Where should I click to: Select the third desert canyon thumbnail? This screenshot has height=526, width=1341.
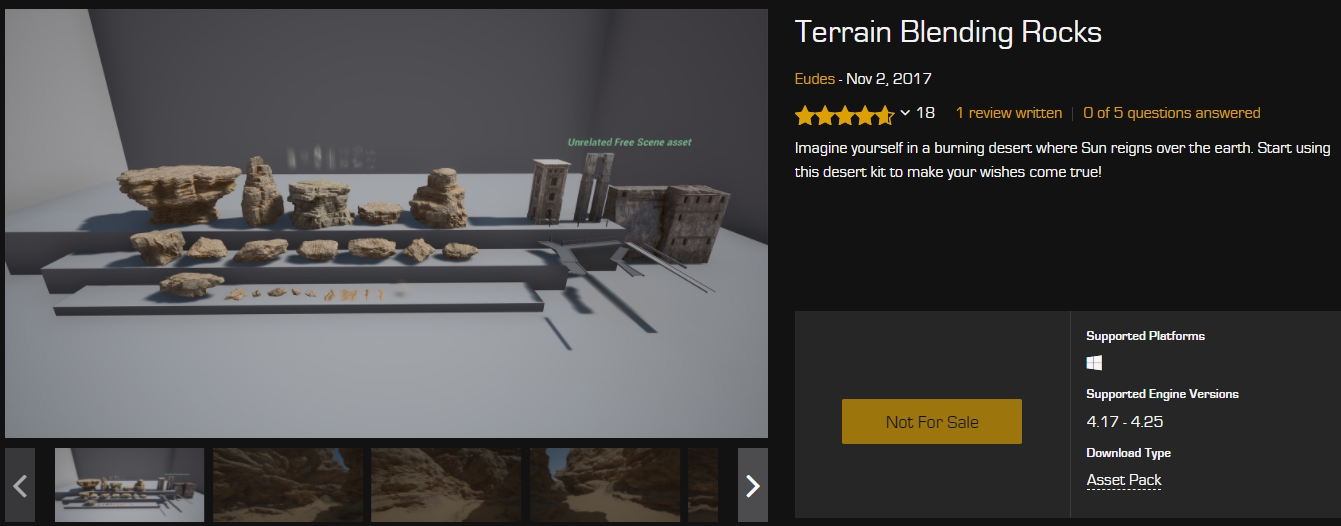446,486
